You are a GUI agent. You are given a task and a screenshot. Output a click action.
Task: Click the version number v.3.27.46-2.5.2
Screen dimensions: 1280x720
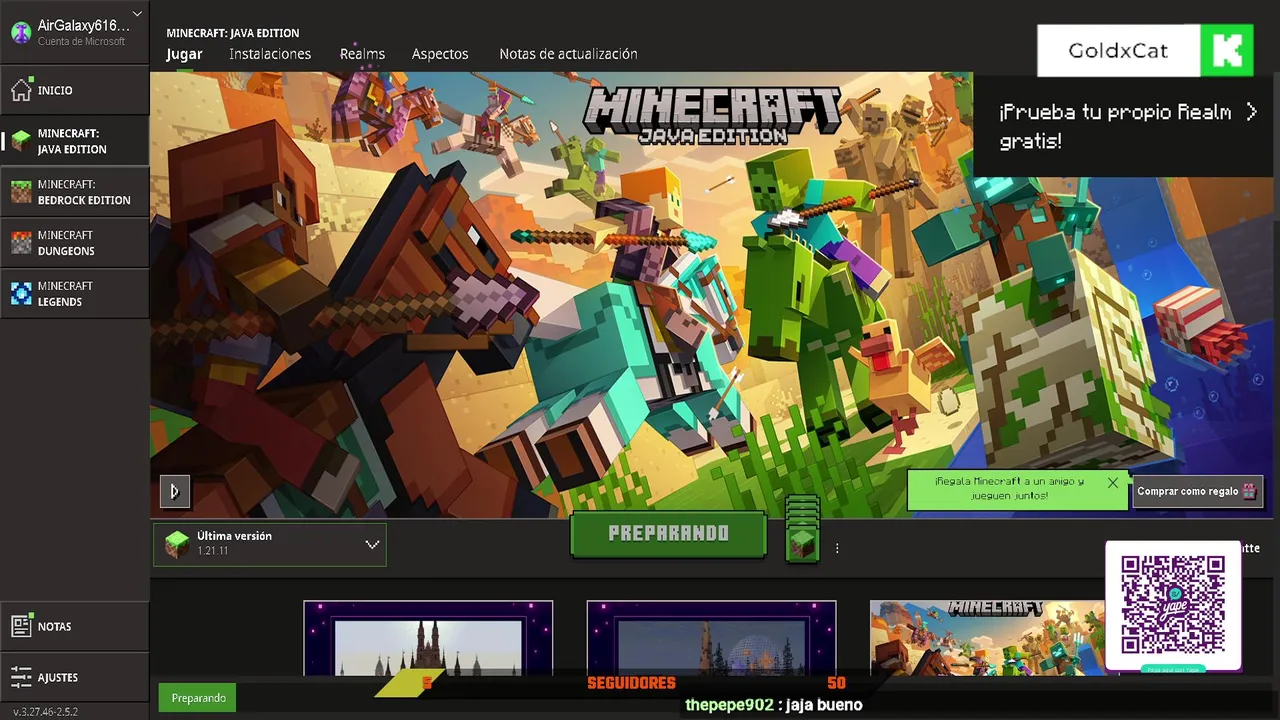[46, 712]
